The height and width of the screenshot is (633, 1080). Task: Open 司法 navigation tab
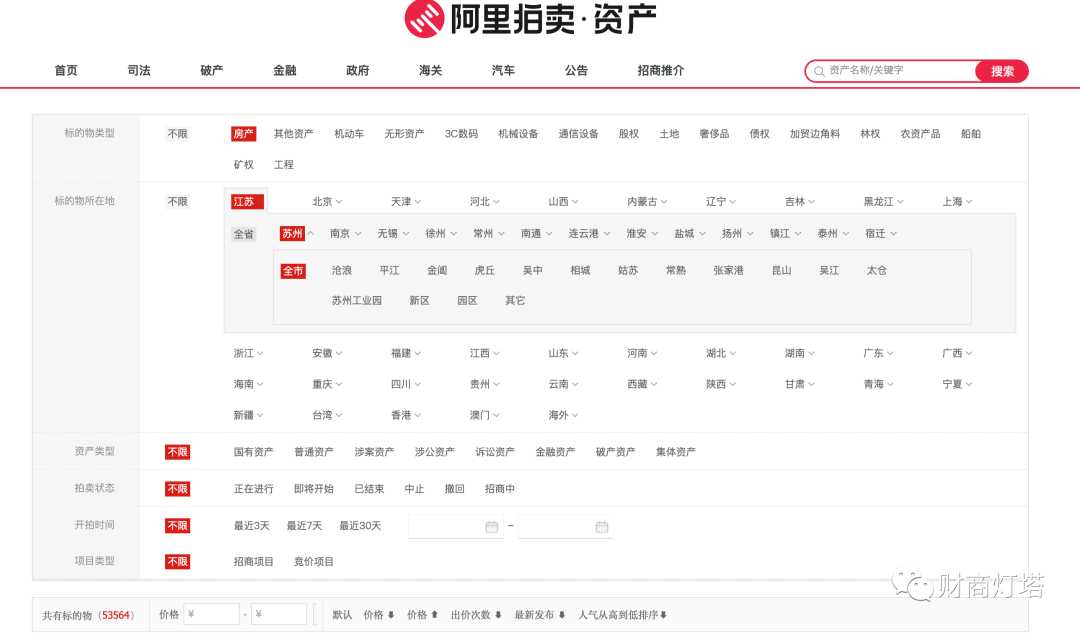click(x=139, y=70)
